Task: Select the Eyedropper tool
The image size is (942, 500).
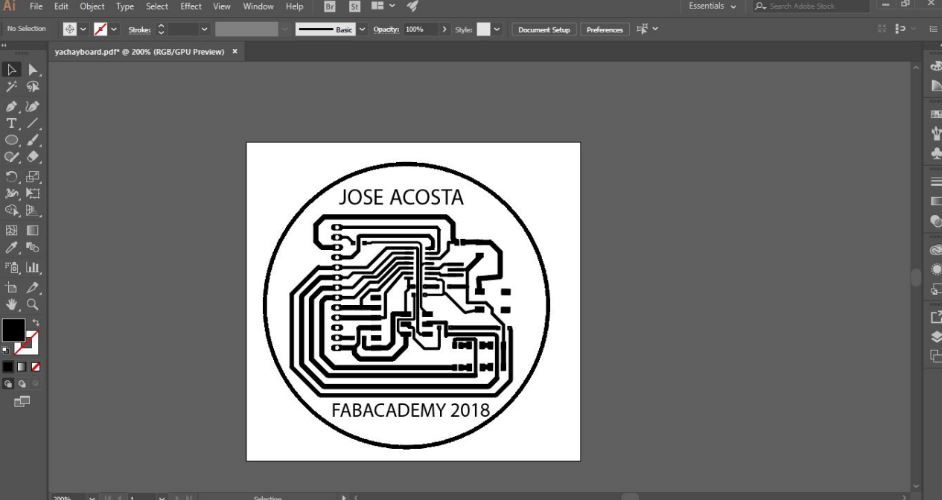Action: coord(11,248)
